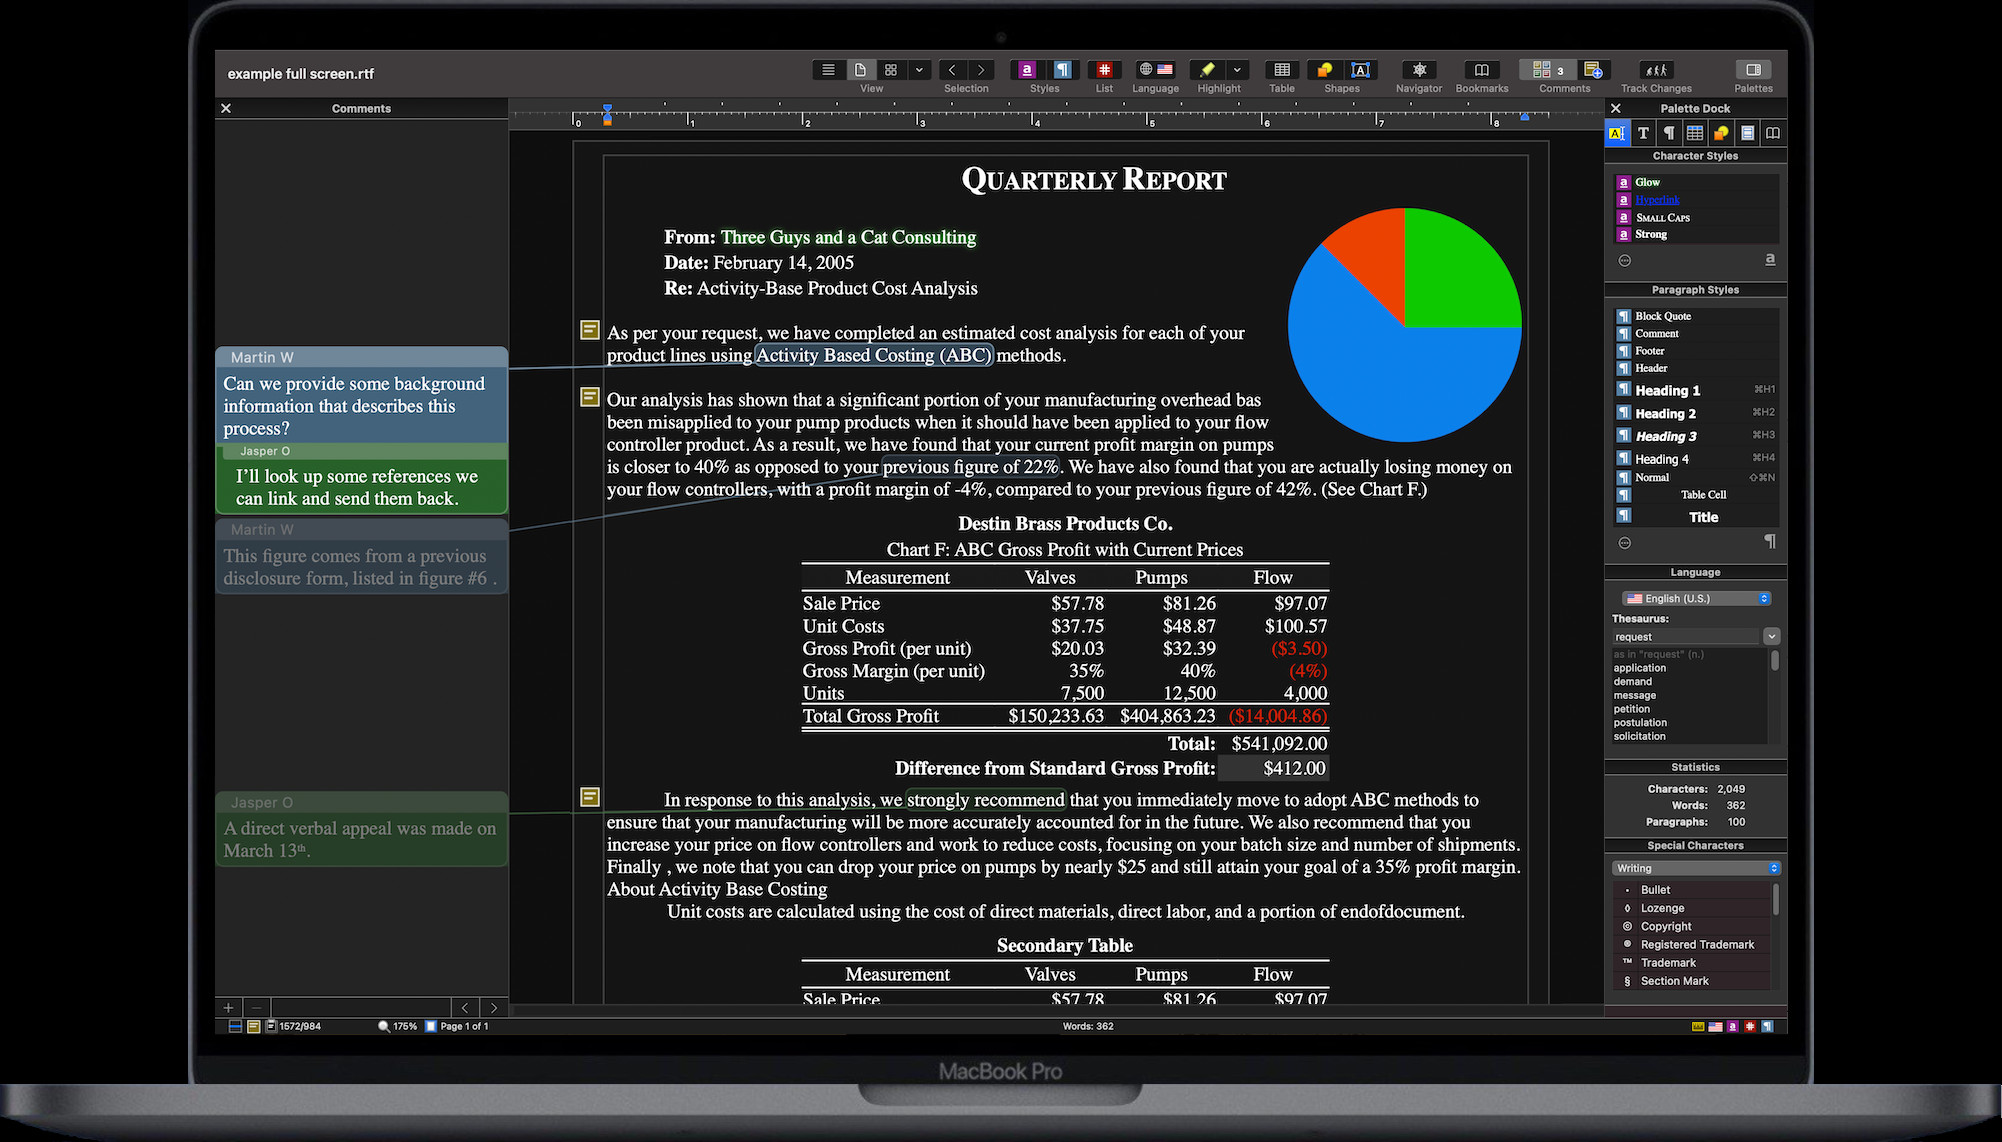Viewport: 2002px width, 1142px height.
Task: Apply the Hyperlink character style
Action: 1657,200
